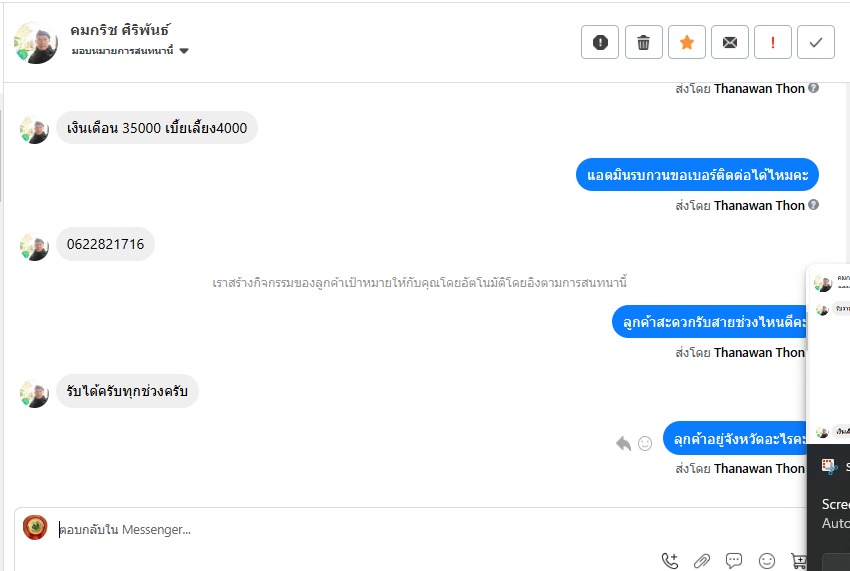Reply to the last sent message arrow
Image resolution: width=850 pixels, height=571 pixels.
click(x=623, y=443)
